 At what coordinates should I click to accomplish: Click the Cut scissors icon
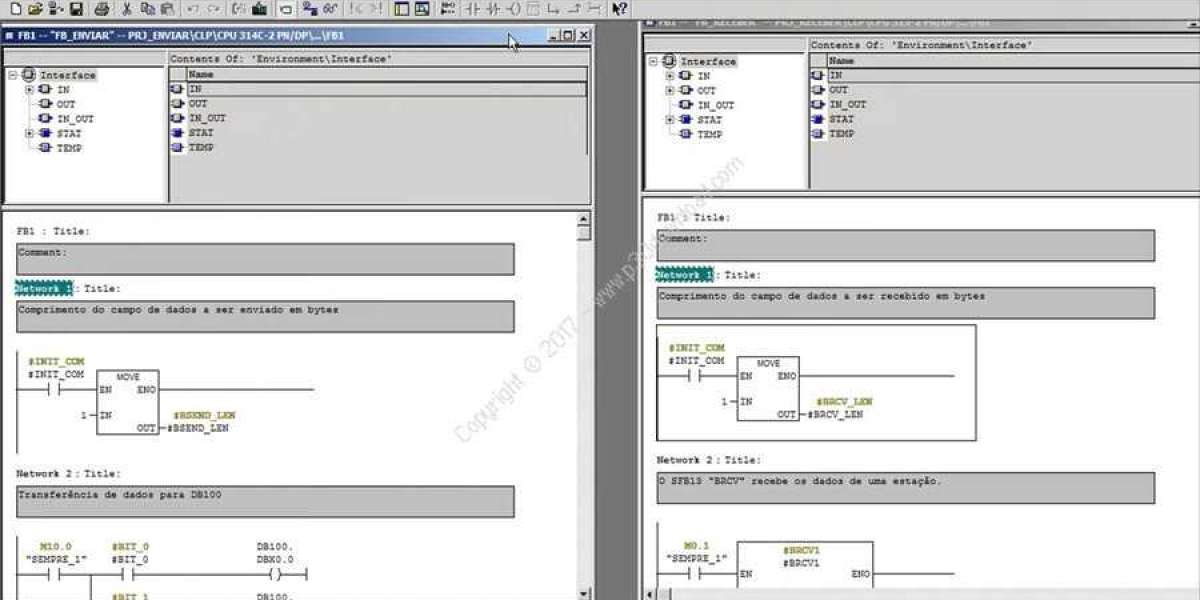[127, 9]
